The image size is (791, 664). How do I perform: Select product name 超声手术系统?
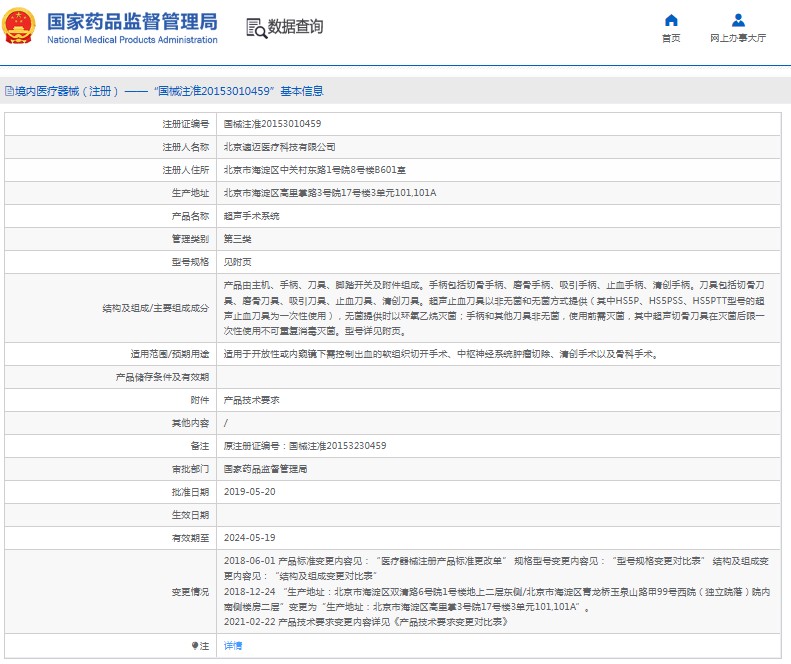(x=251, y=216)
